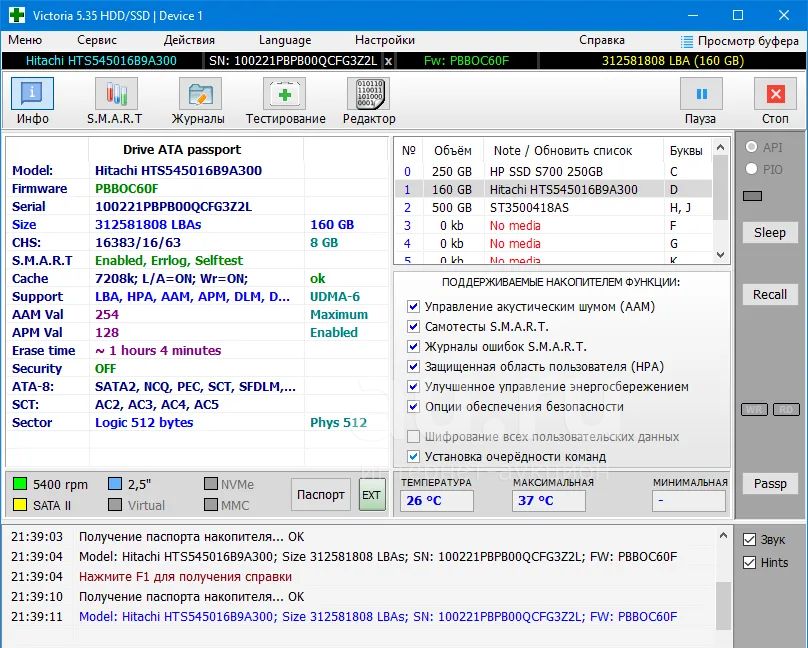Click the Recall button

(x=770, y=295)
